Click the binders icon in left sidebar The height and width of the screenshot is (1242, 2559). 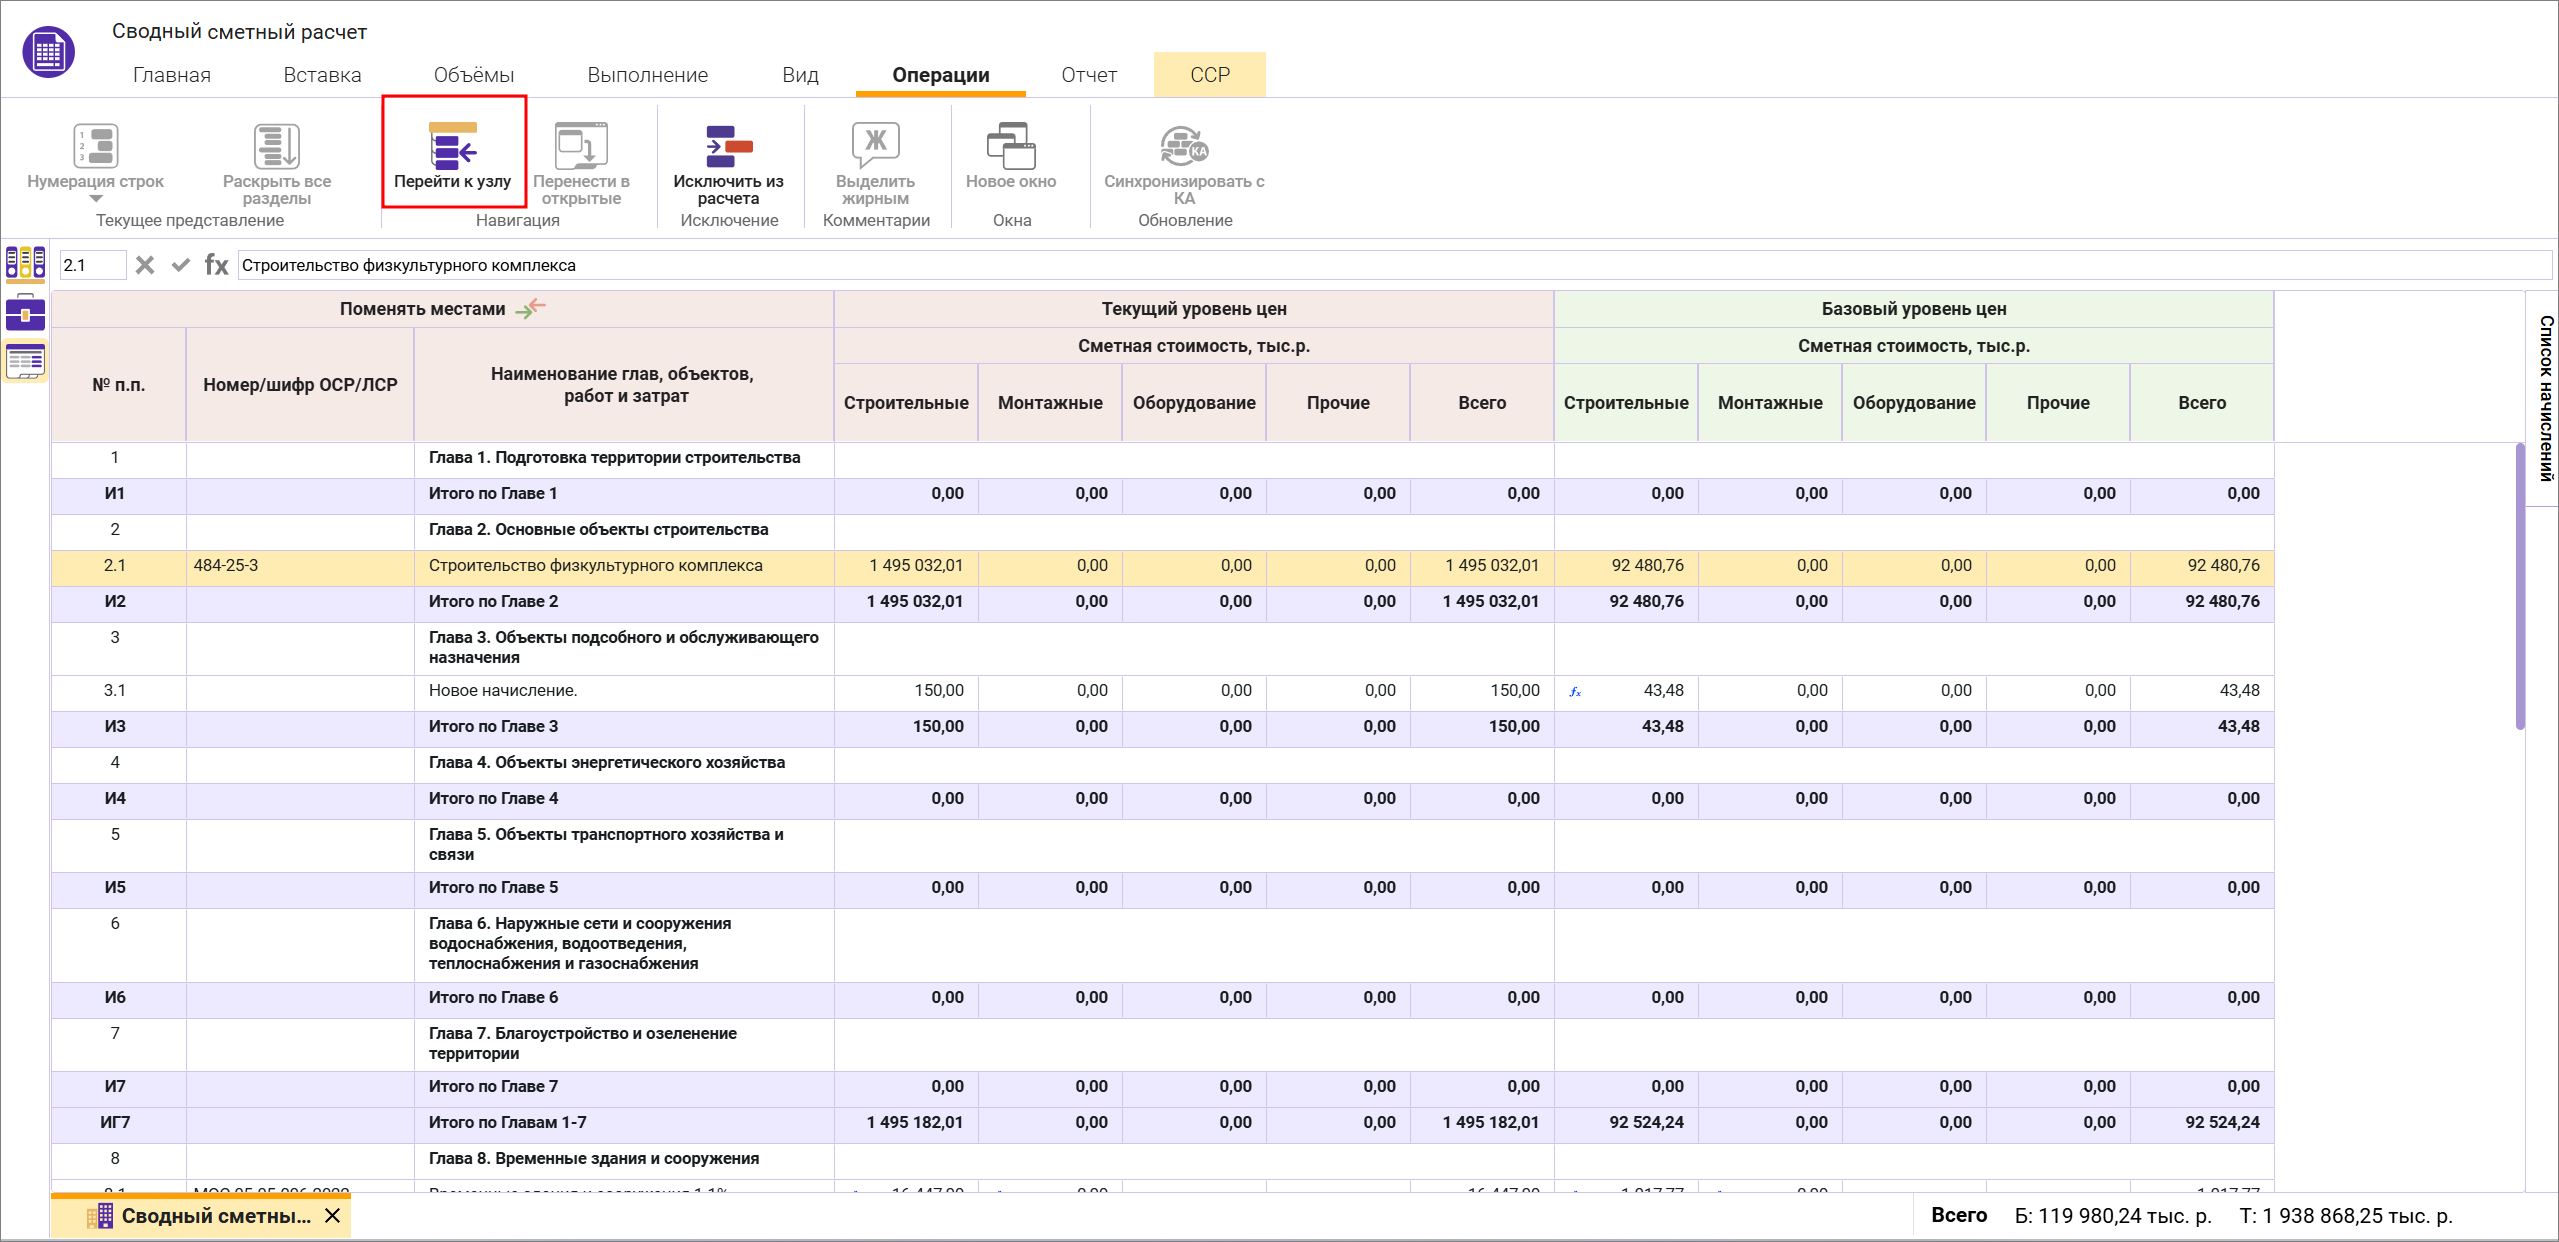pyautogui.click(x=25, y=263)
